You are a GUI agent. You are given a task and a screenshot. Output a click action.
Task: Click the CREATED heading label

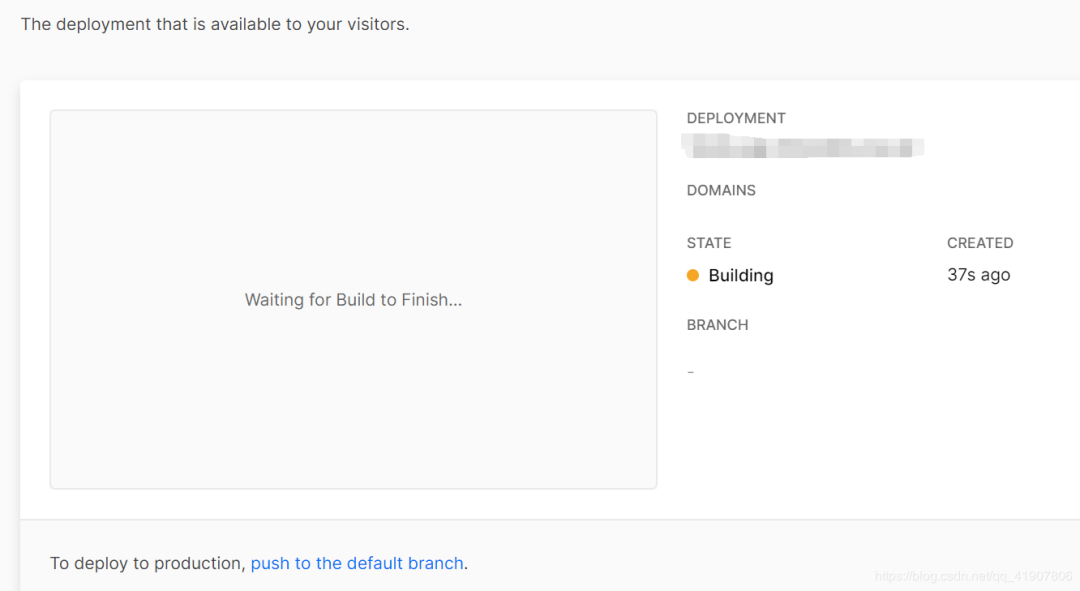click(x=980, y=243)
